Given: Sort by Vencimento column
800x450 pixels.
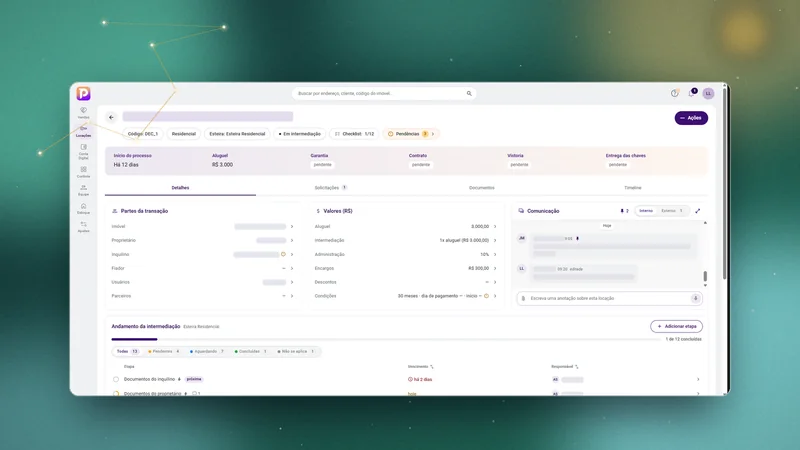Looking at the screenshot, I should [x=420, y=366].
